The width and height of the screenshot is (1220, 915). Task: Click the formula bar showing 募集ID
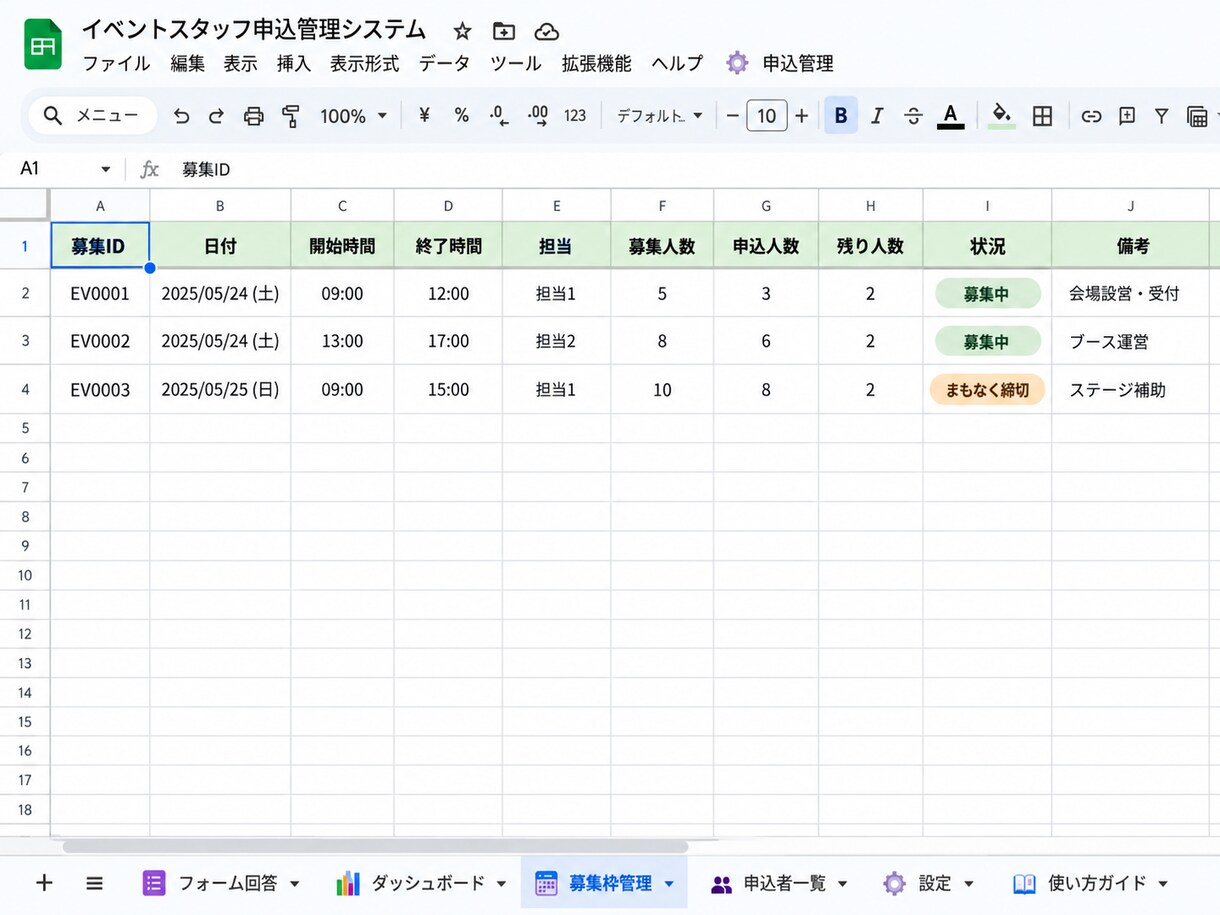coord(206,169)
